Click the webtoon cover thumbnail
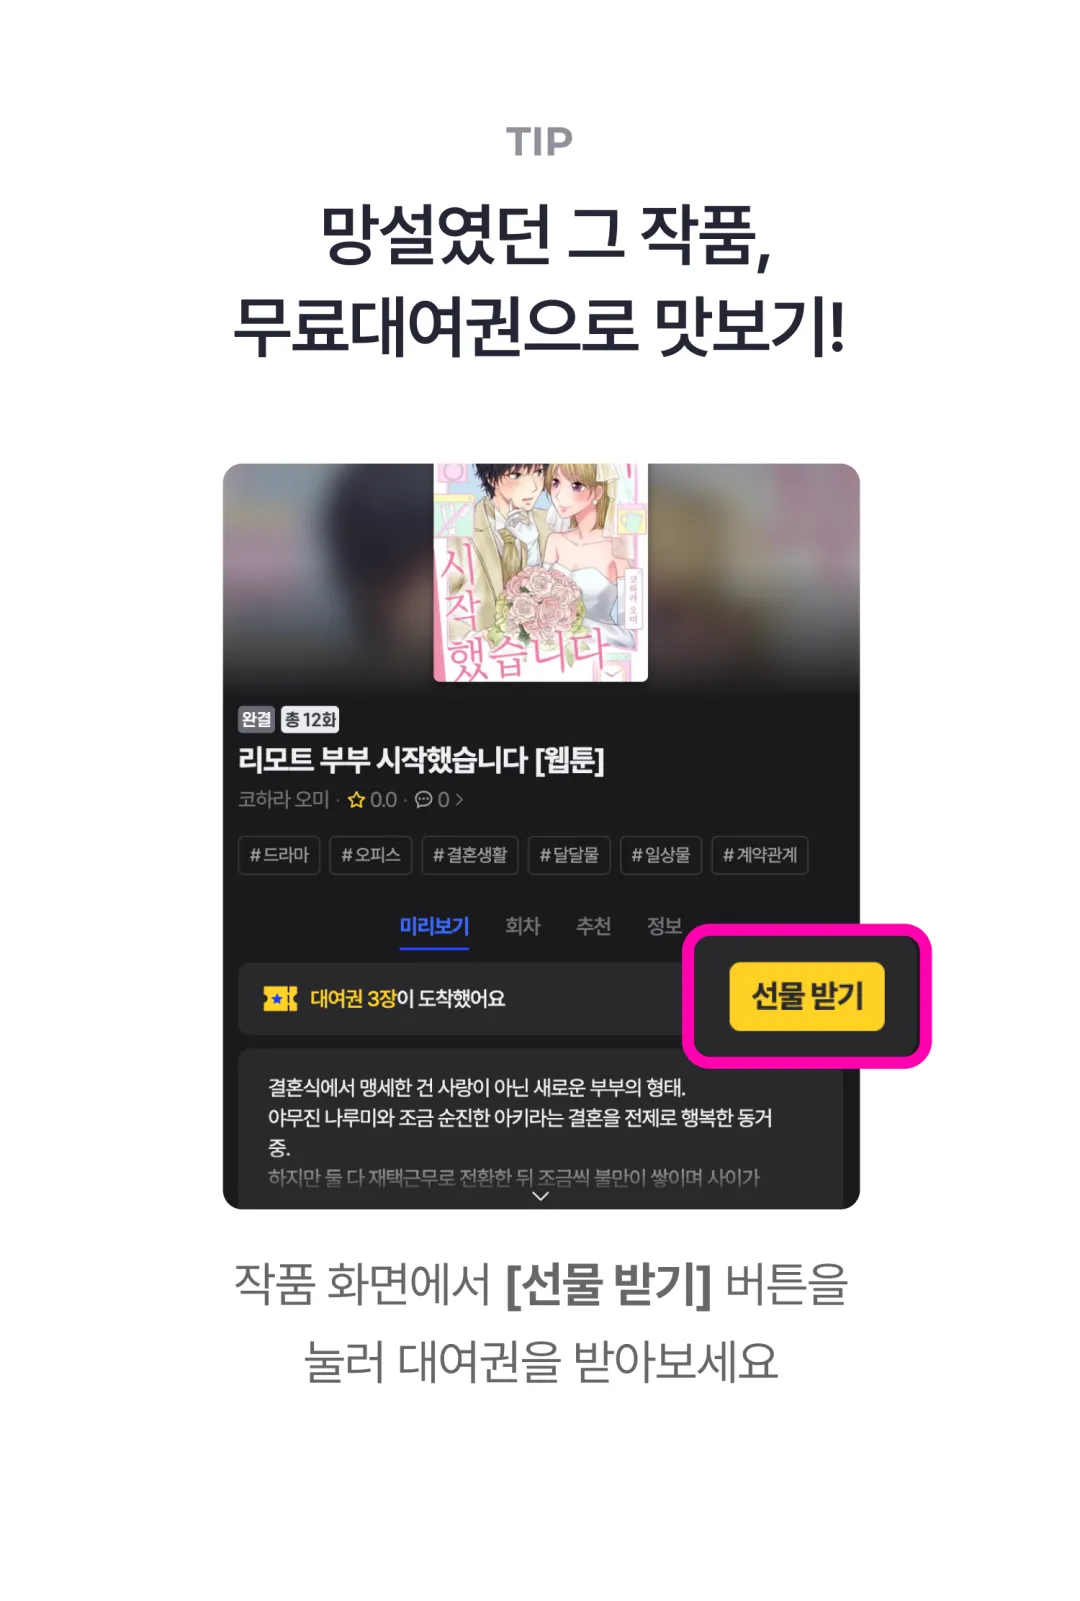 tap(540, 572)
